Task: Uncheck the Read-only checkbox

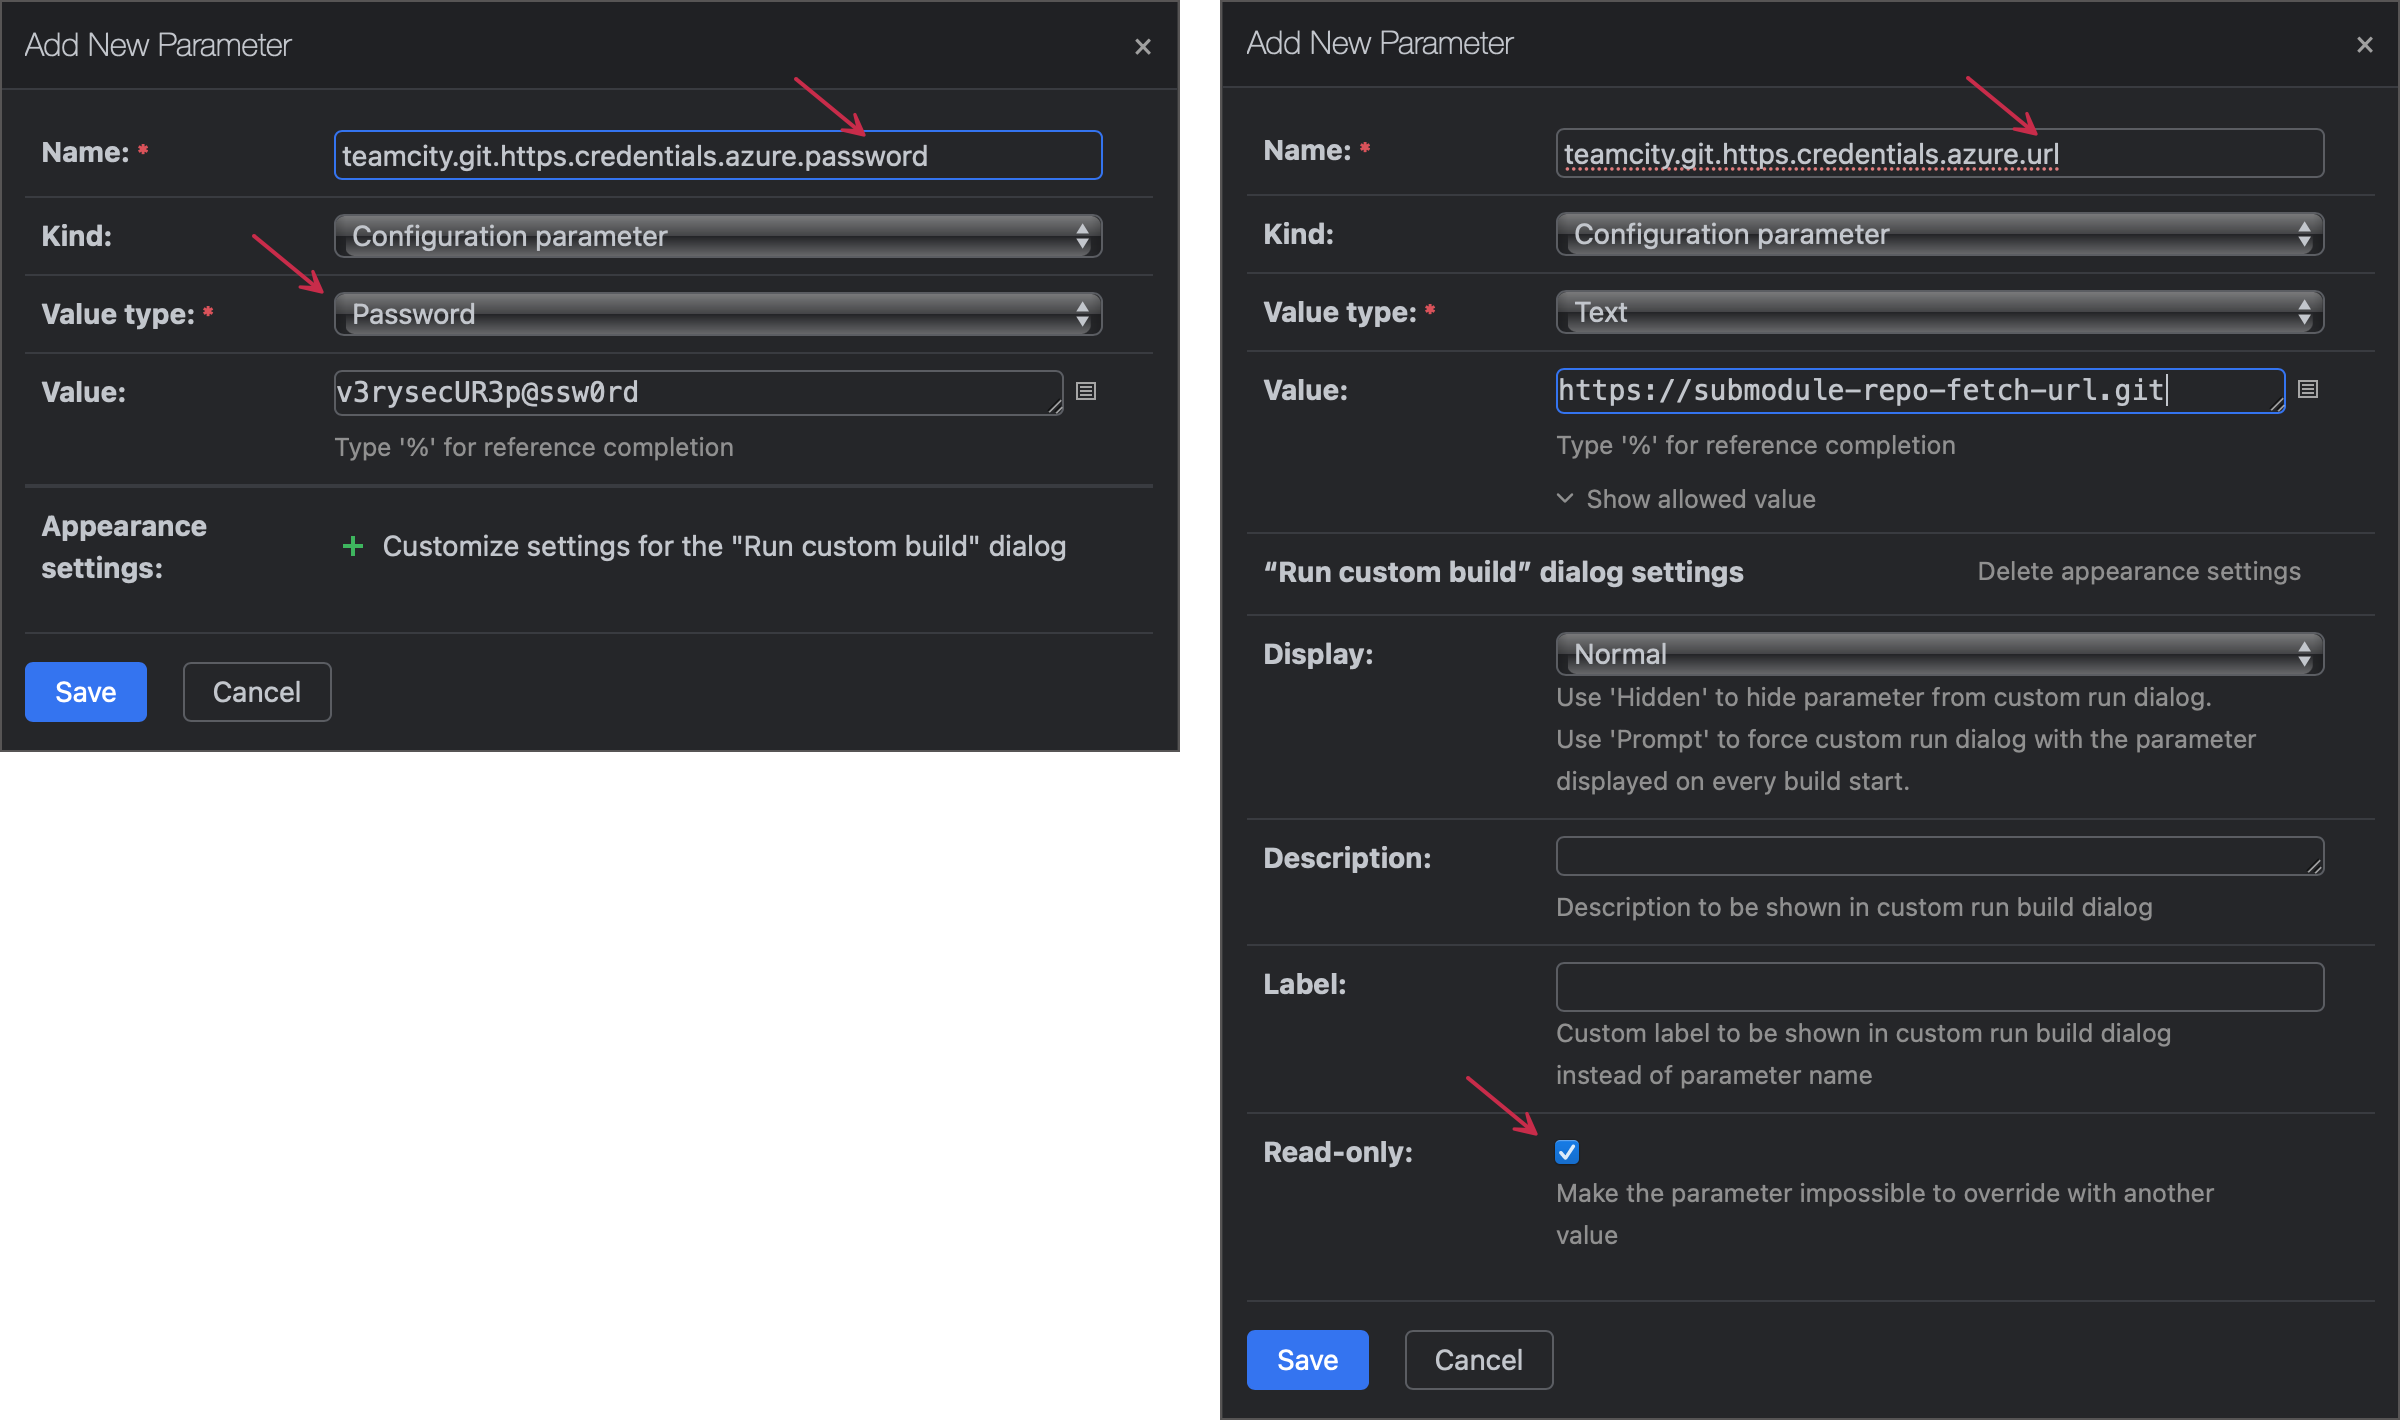Action: [x=1566, y=1152]
